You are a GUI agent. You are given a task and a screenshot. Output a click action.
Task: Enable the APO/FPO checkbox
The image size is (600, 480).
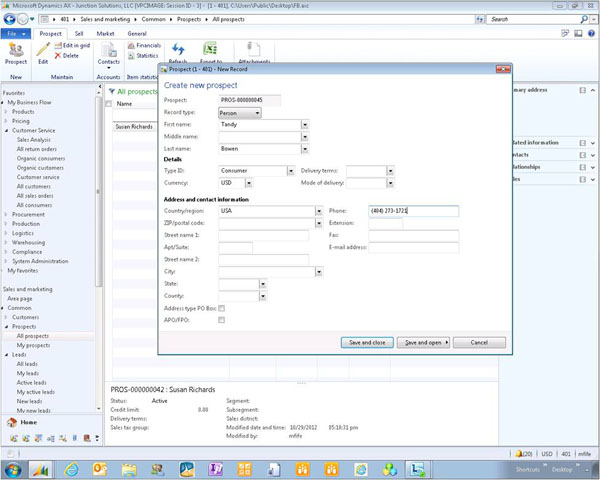221,320
